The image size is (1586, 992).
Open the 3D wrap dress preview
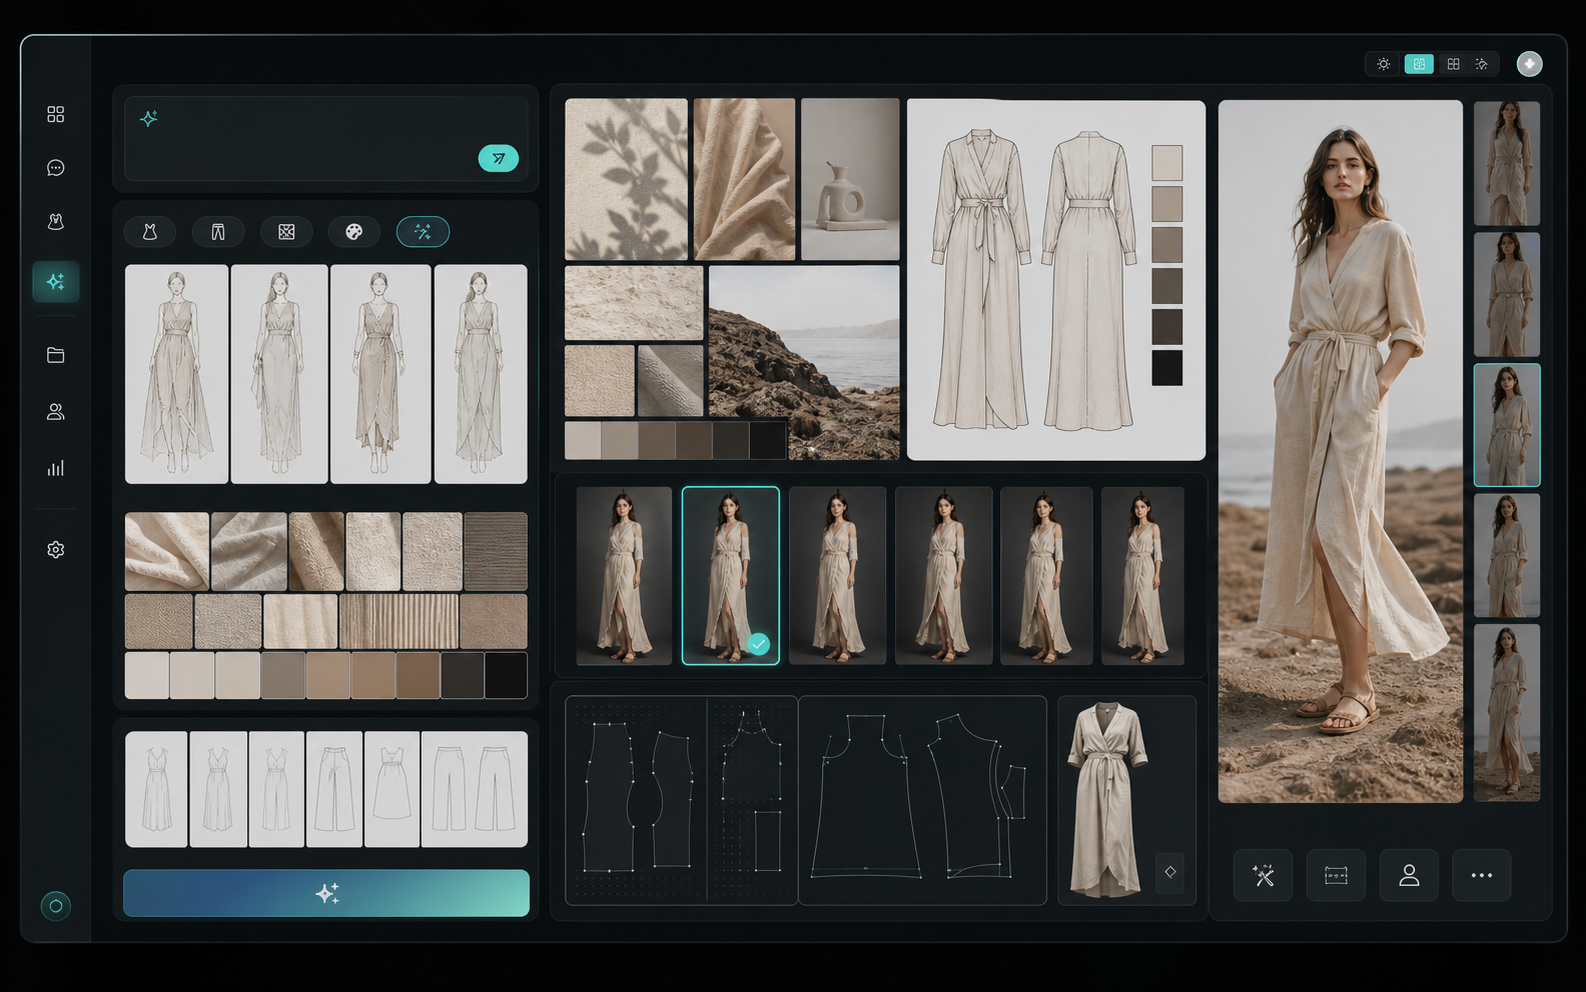(1105, 800)
